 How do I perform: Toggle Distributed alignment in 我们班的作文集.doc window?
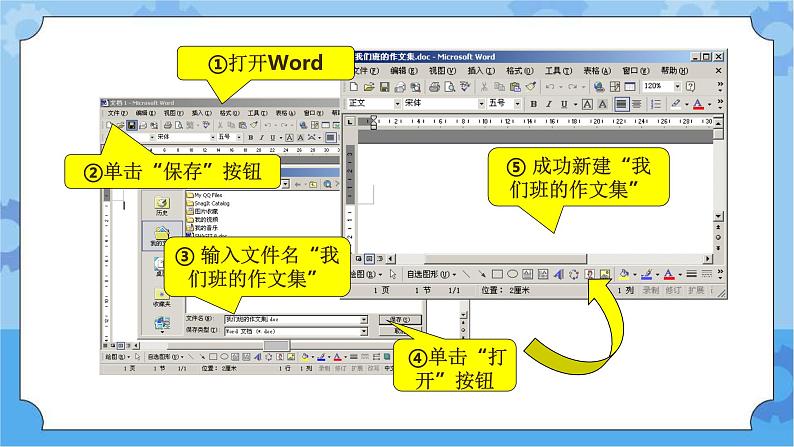(x=637, y=103)
